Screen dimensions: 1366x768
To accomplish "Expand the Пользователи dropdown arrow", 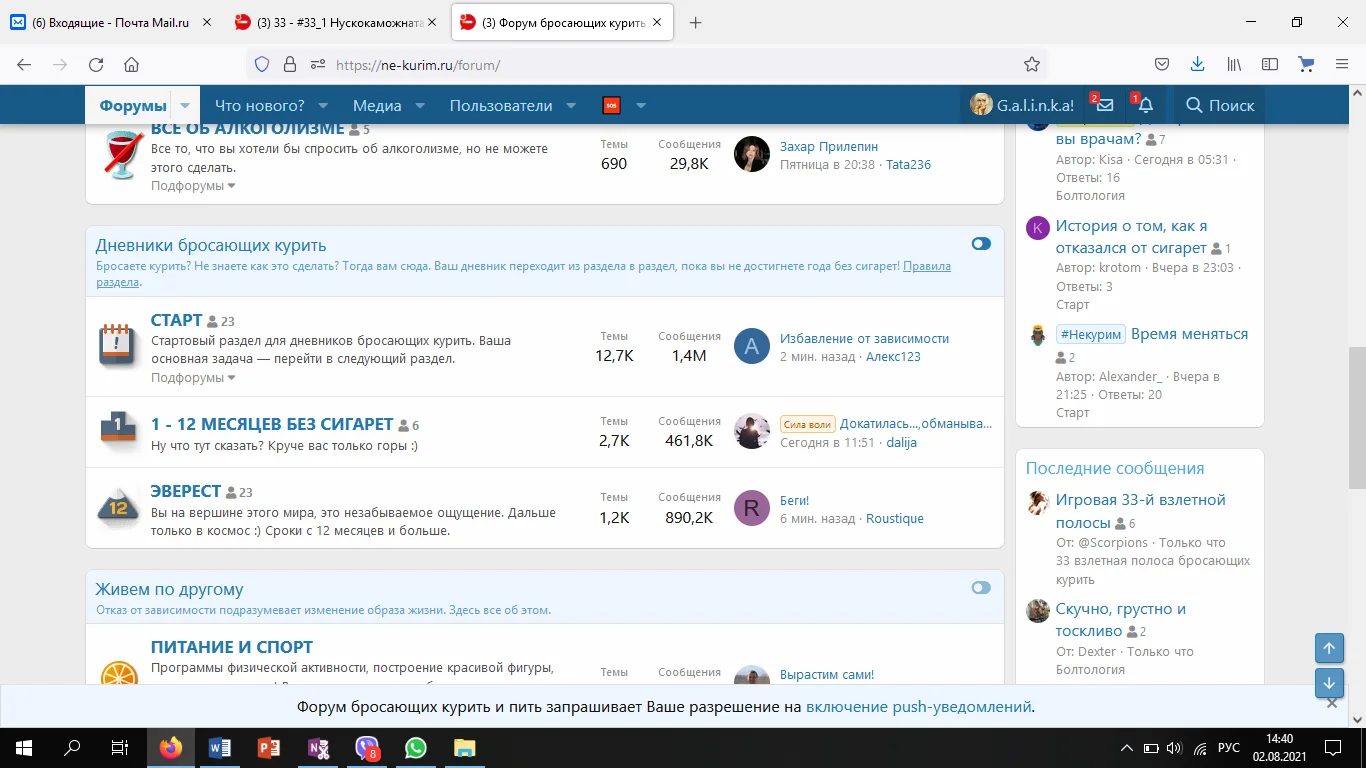I will 571,105.
